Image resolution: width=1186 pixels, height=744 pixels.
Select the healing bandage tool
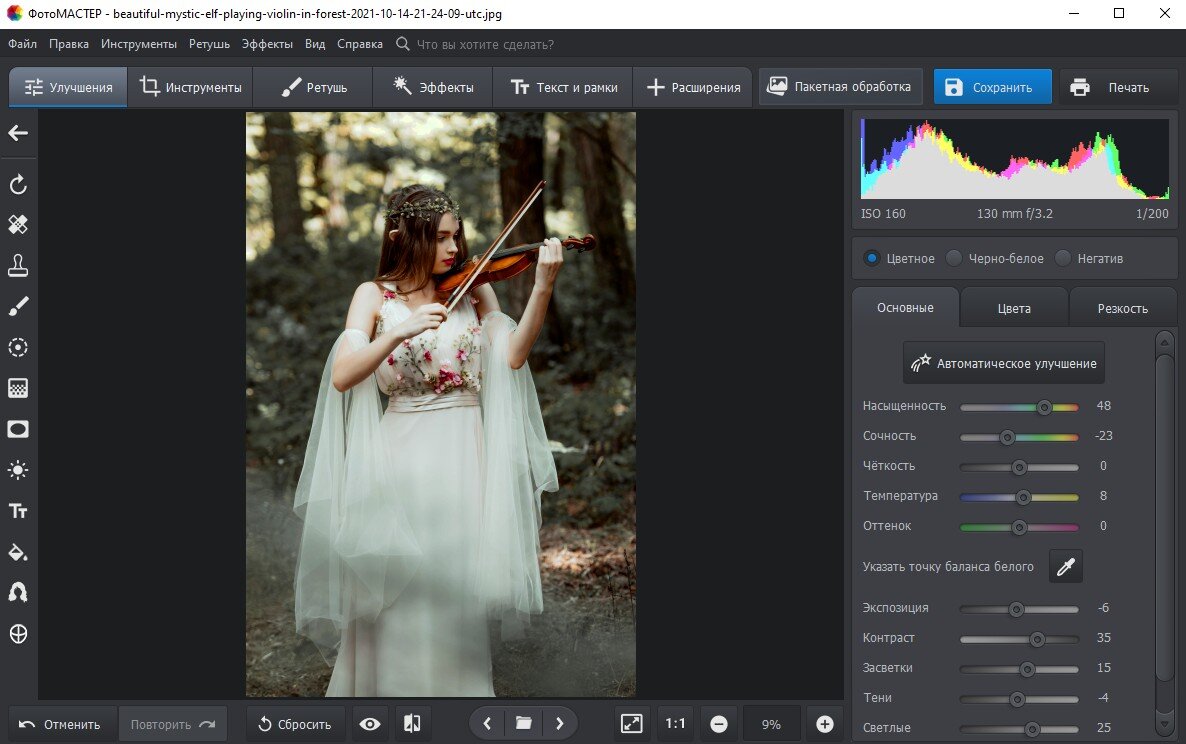coord(18,225)
